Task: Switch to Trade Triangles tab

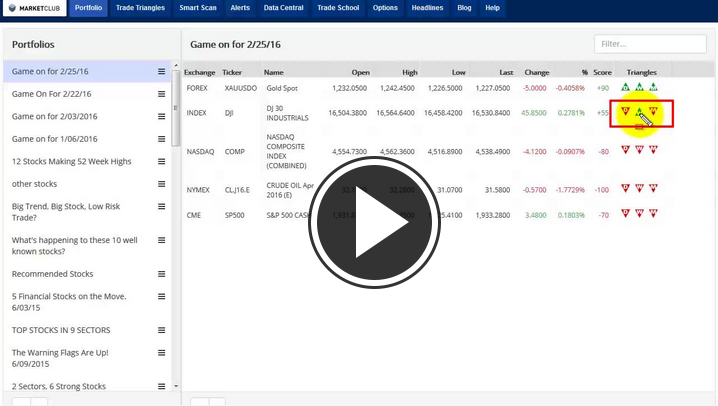Action: coord(139,8)
